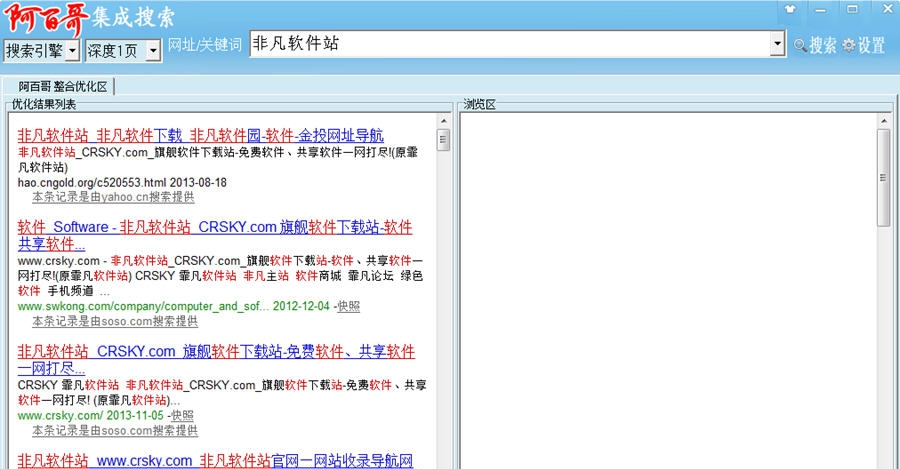Click the skin shirt icon in title bar
Image resolution: width=900 pixels, height=469 pixels.
pos(790,9)
